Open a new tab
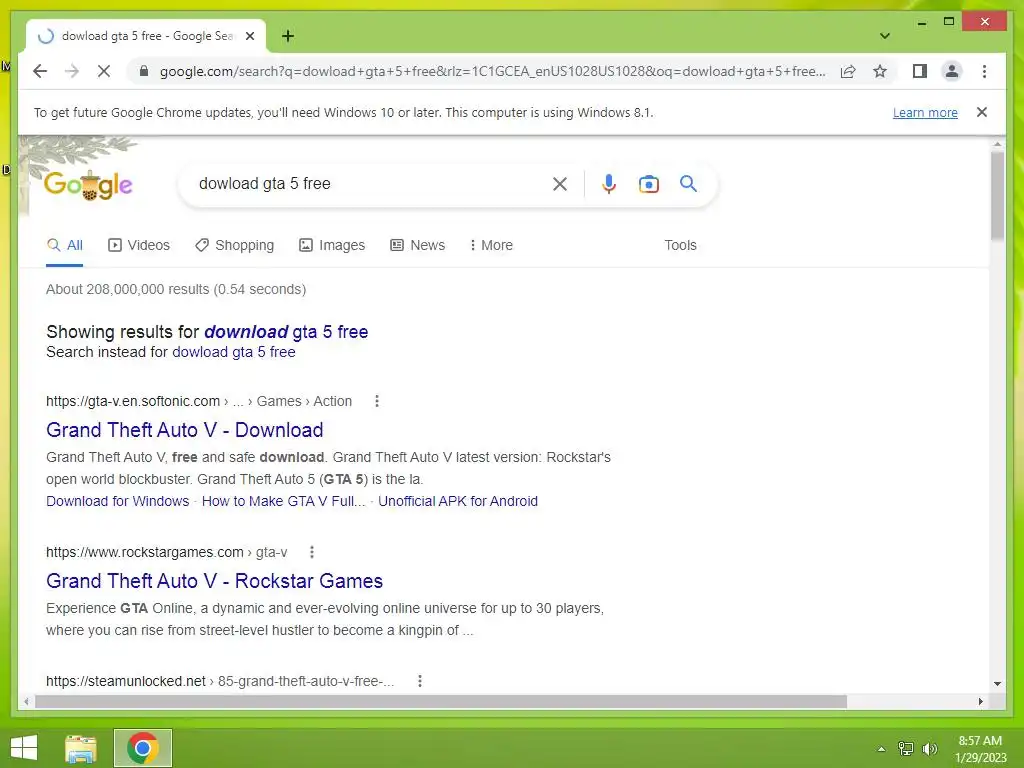 [x=288, y=36]
